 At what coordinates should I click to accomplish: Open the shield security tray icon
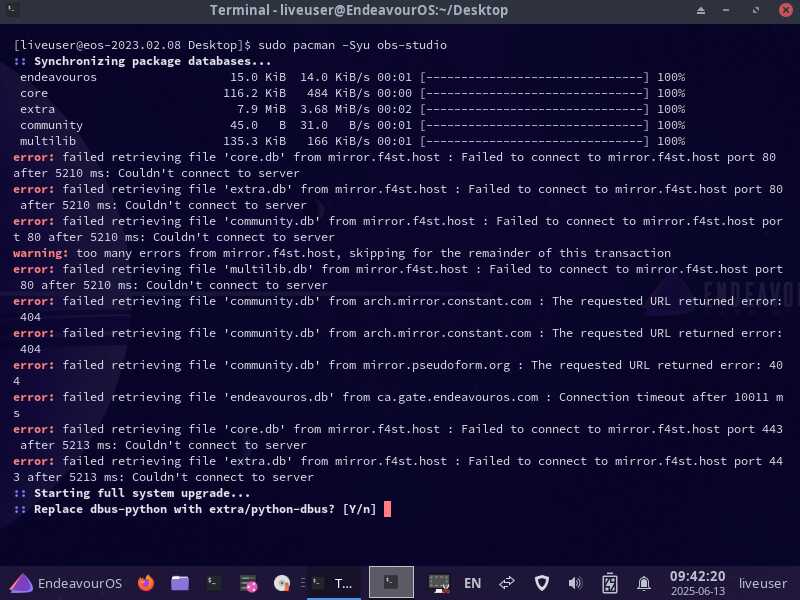[x=542, y=583]
